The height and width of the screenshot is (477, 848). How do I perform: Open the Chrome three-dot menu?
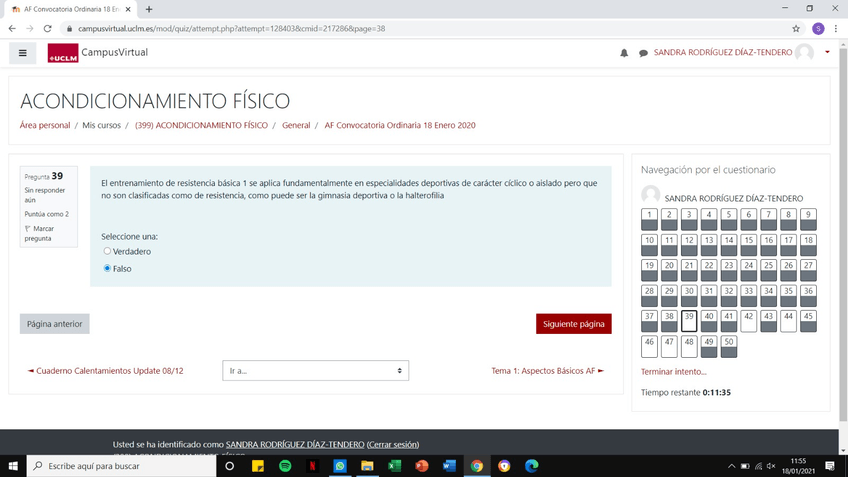pyautogui.click(x=836, y=29)
